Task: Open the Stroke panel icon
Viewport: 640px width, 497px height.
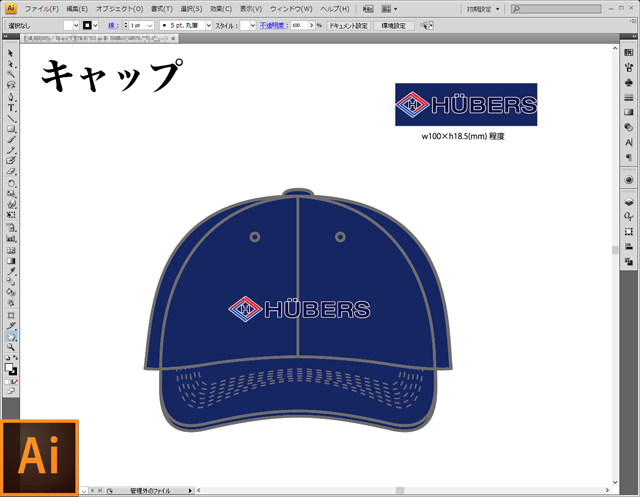Action: tap(629, 98)
